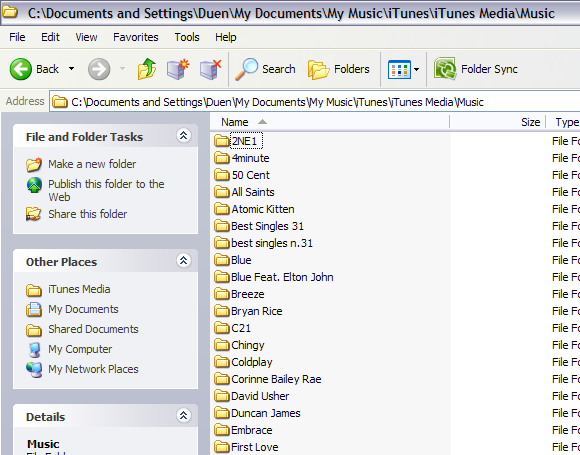Viewport: 580px width, 455px height.
Task: Click the Duncan James folder icon
Action: [222, 413]
